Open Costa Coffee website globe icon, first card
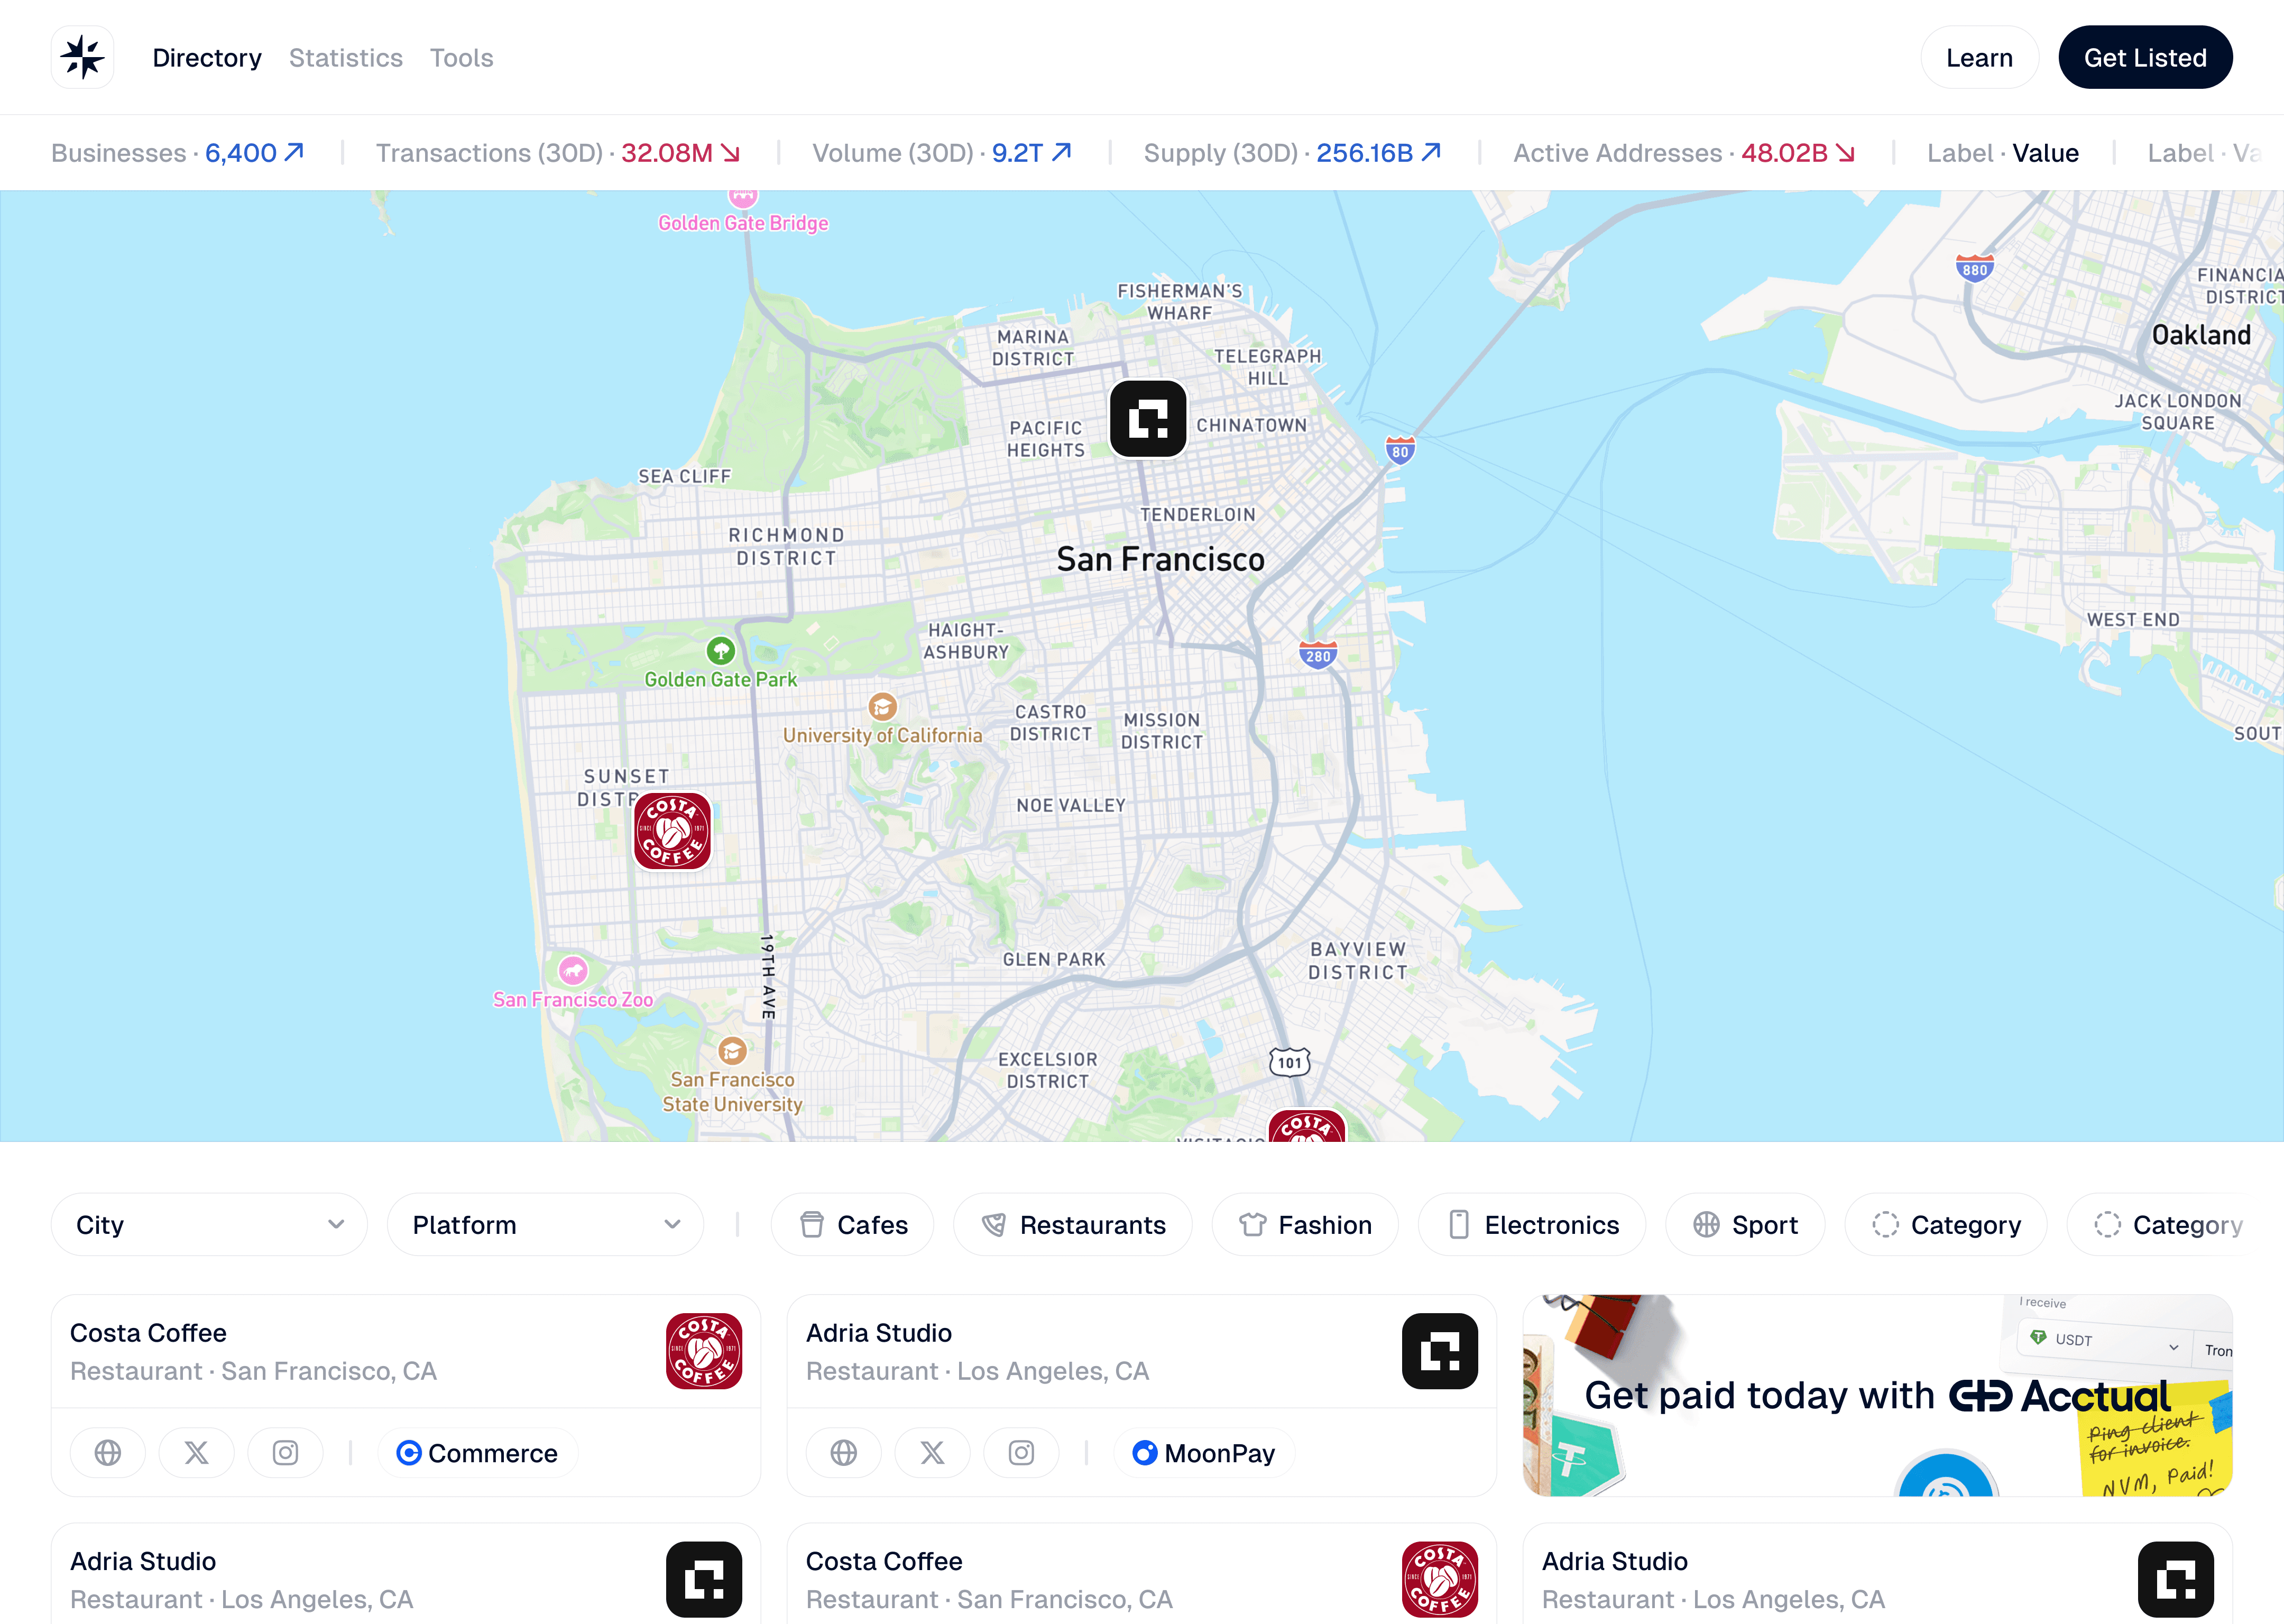The image size is (2284, 1624). (x=108, y=1452)
